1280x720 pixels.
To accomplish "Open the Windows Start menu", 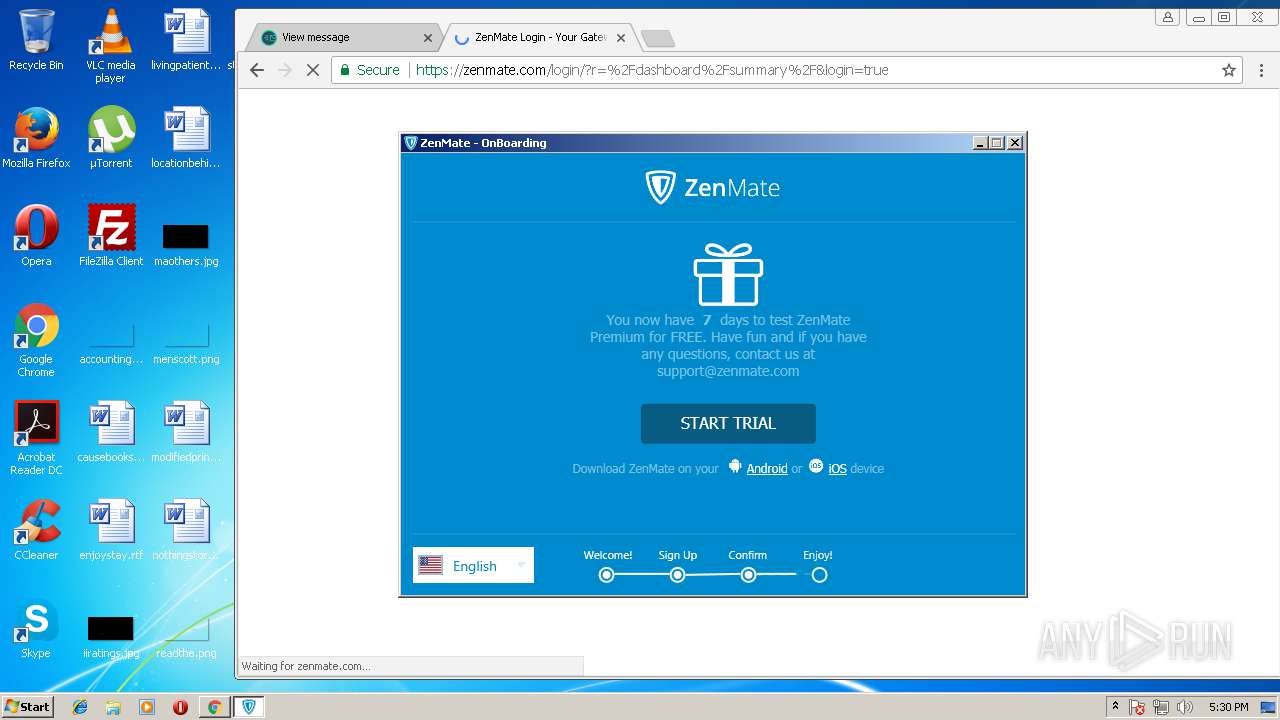I will [x=28, y=706].
